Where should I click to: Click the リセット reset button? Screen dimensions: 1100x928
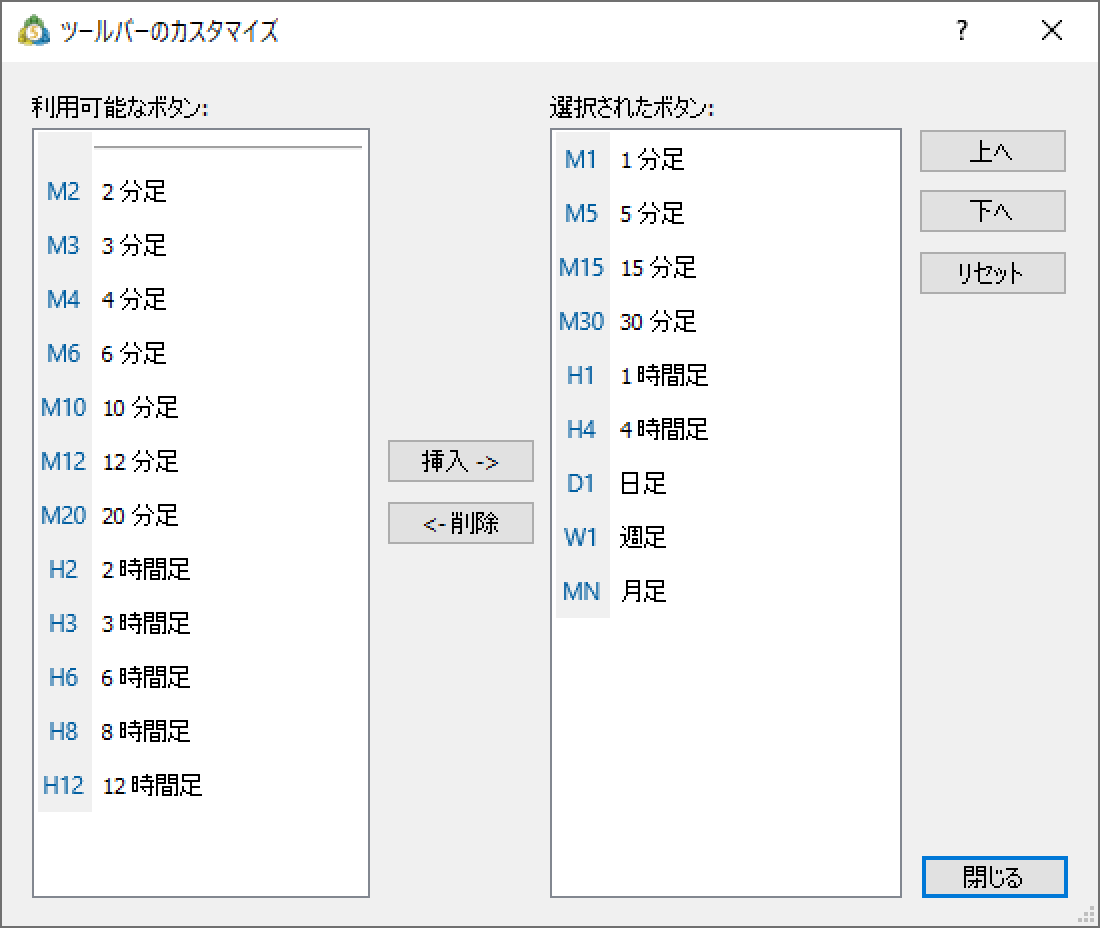[x=993, y=273]
